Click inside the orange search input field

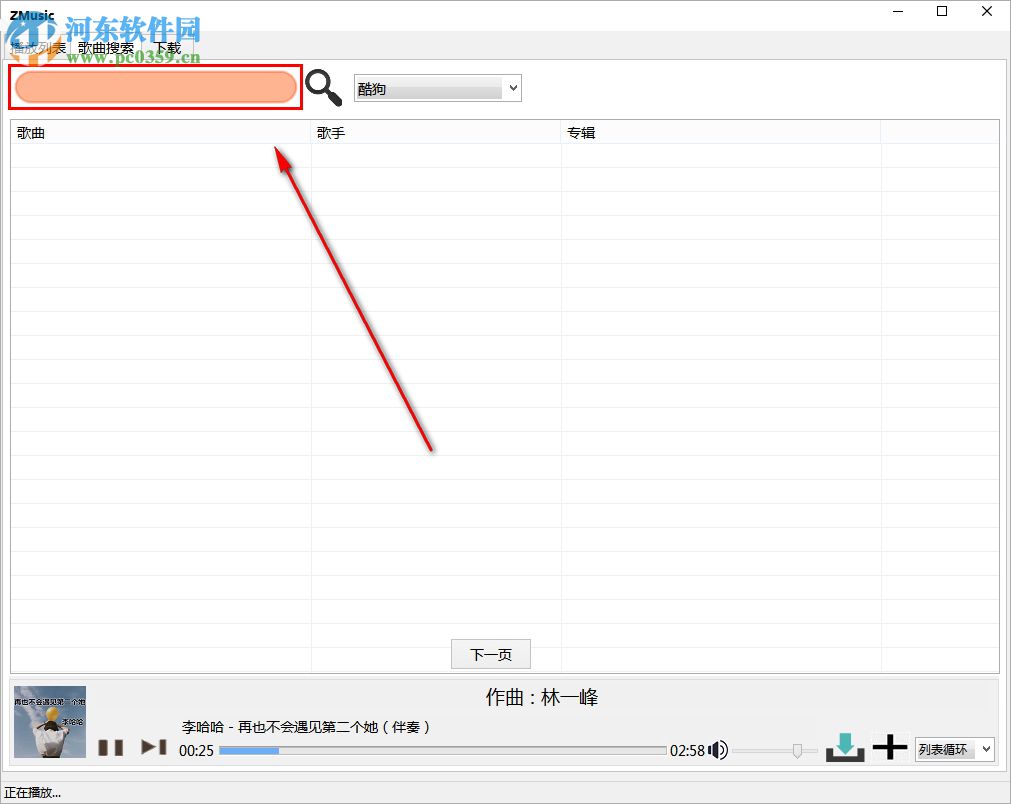pyautogui.click(x=155, y=87)
